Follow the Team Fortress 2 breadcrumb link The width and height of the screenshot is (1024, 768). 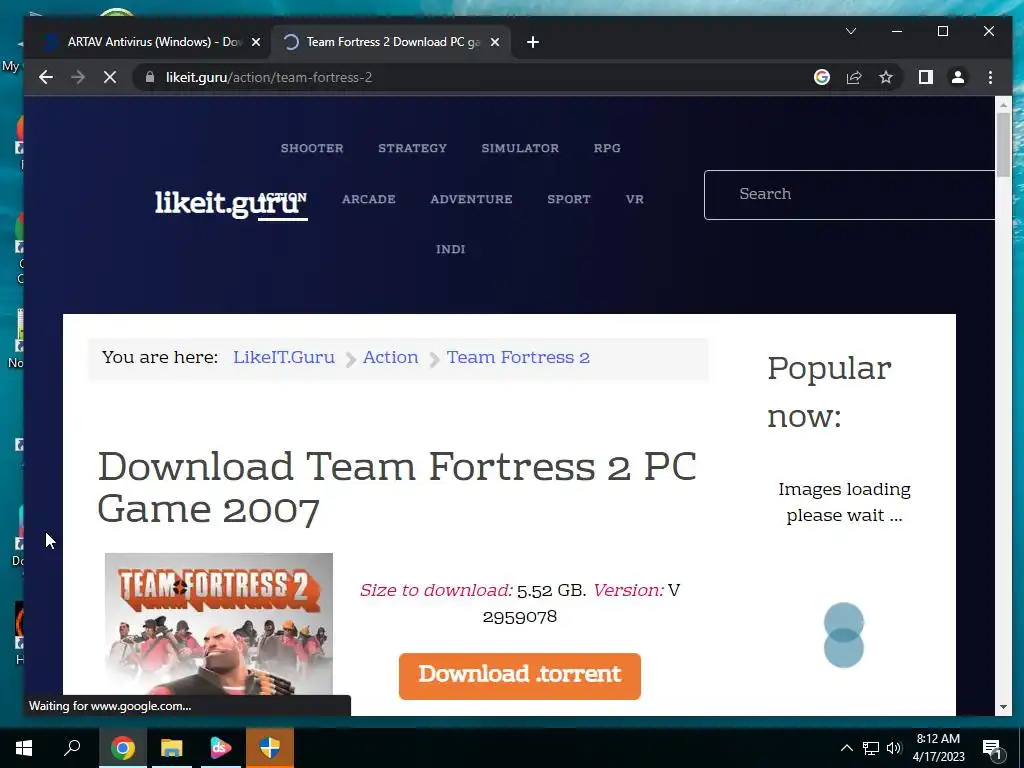click(518, 357)
